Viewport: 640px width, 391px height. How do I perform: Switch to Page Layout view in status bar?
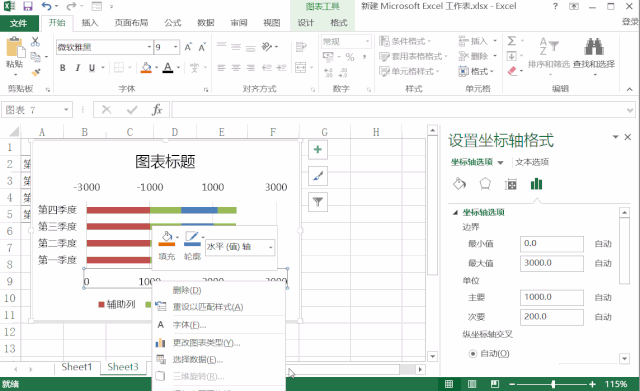(472, 384)
